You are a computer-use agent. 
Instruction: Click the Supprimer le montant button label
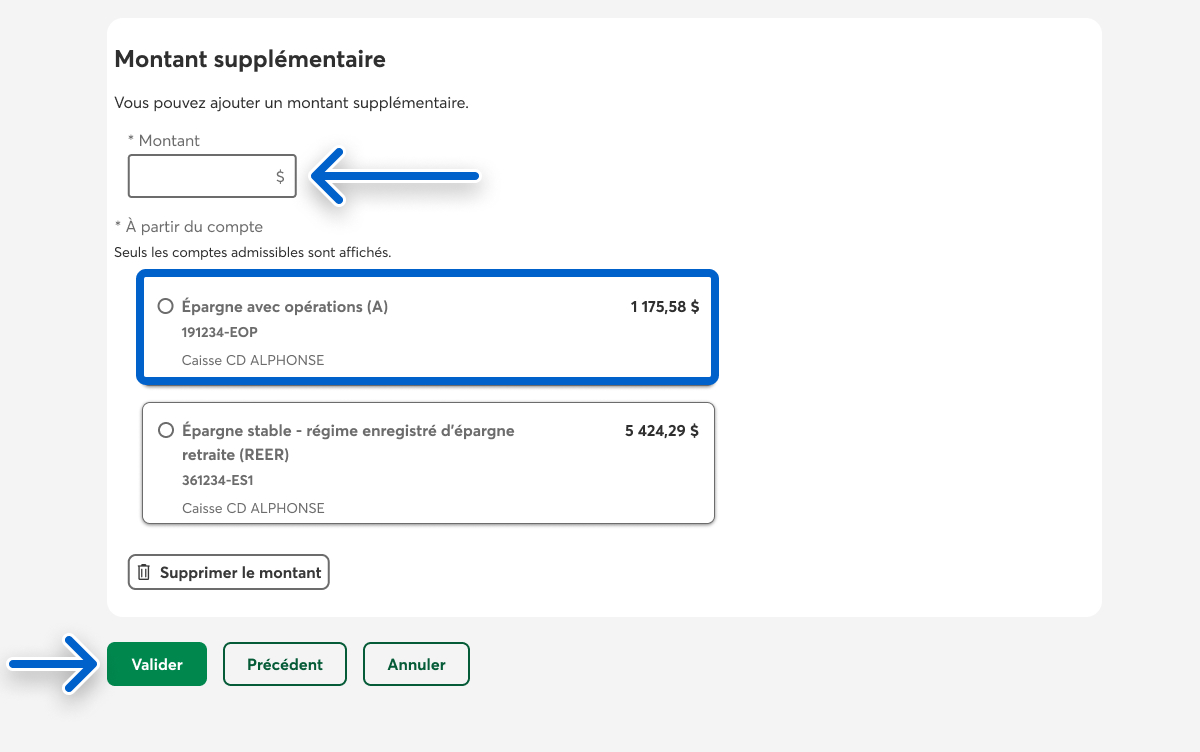click(240, 573)
